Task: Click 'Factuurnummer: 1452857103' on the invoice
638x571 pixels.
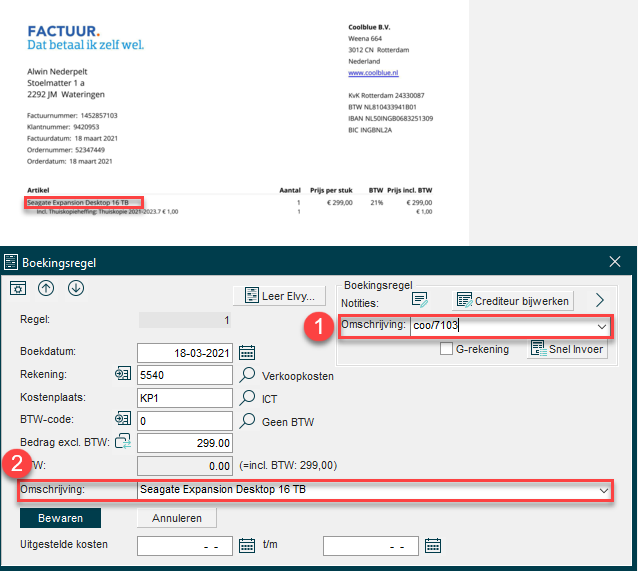Action: (x=72, y=116)
